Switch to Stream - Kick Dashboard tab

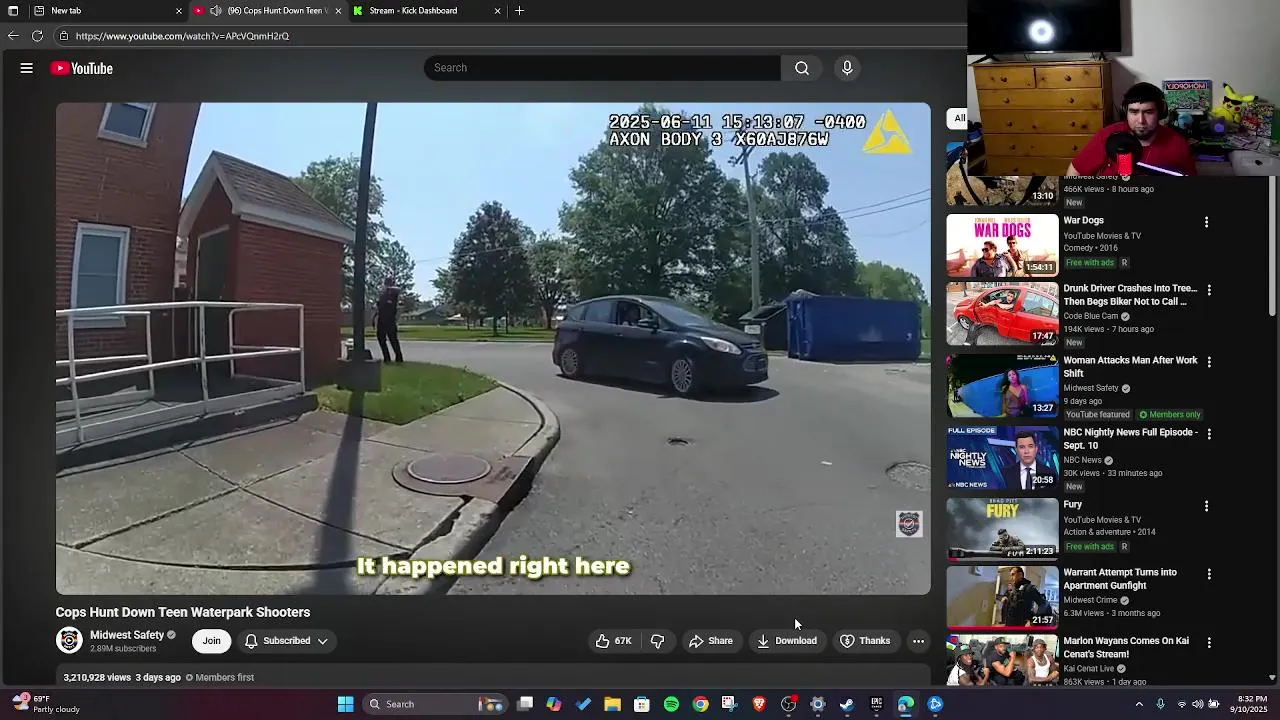click(x=426, y=11)
